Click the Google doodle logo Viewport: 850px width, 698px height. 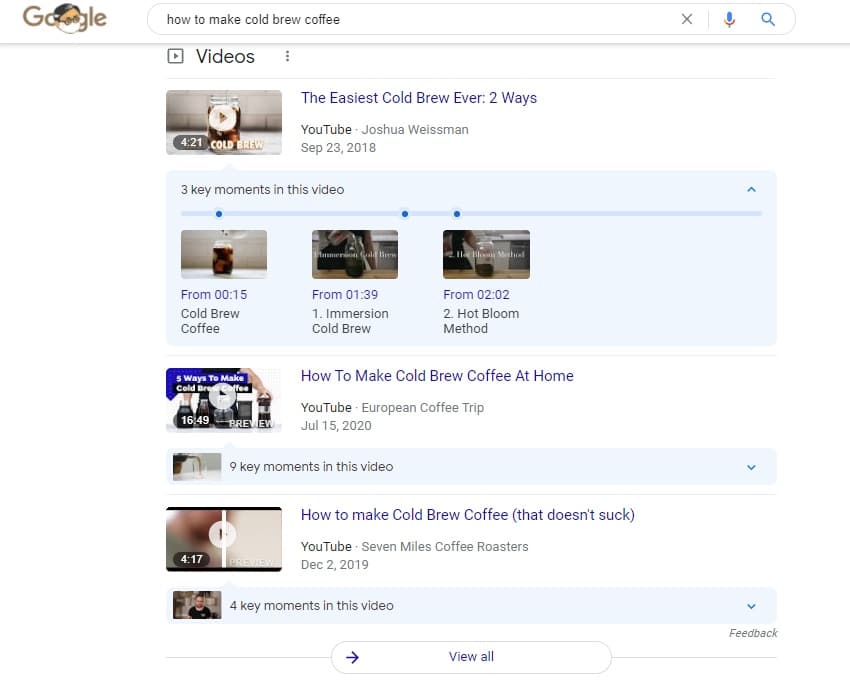pos(64,18)
